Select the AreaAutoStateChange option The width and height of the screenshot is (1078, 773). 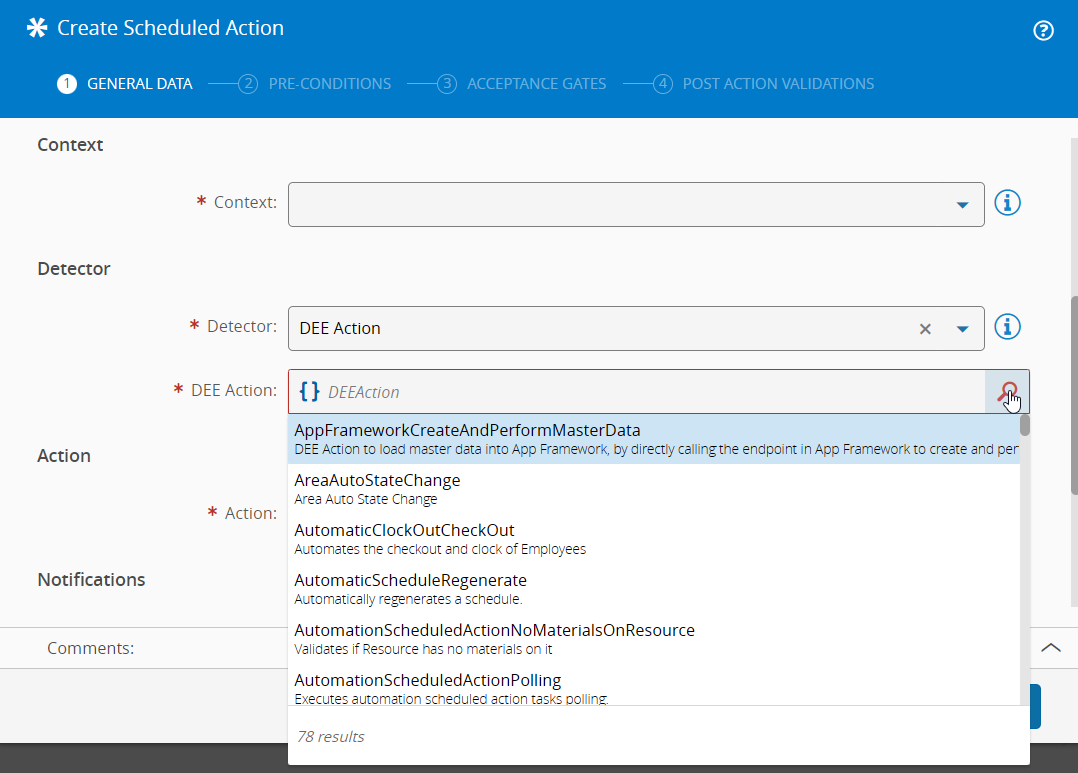377,481
